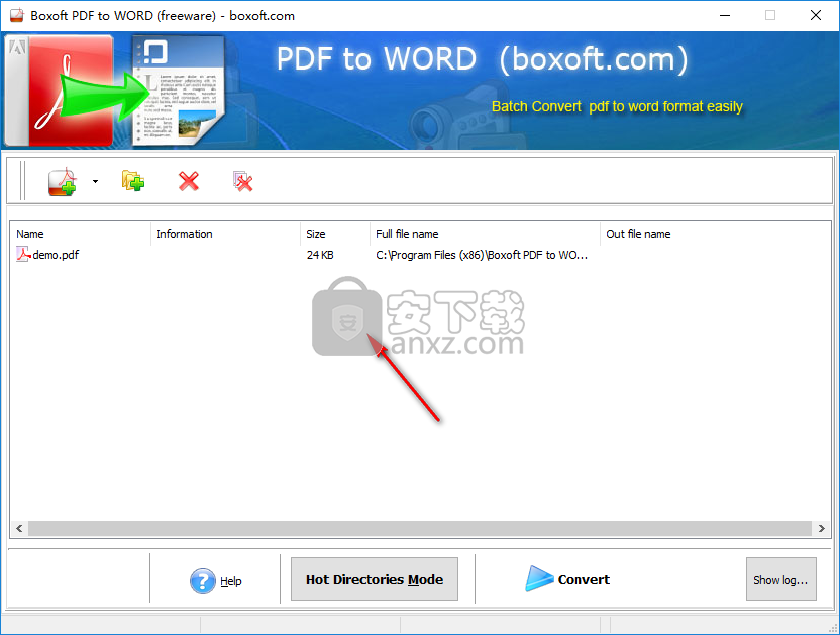Close the Boxoft PDF to WORD window
840x635 pixels.
point(816,16)
